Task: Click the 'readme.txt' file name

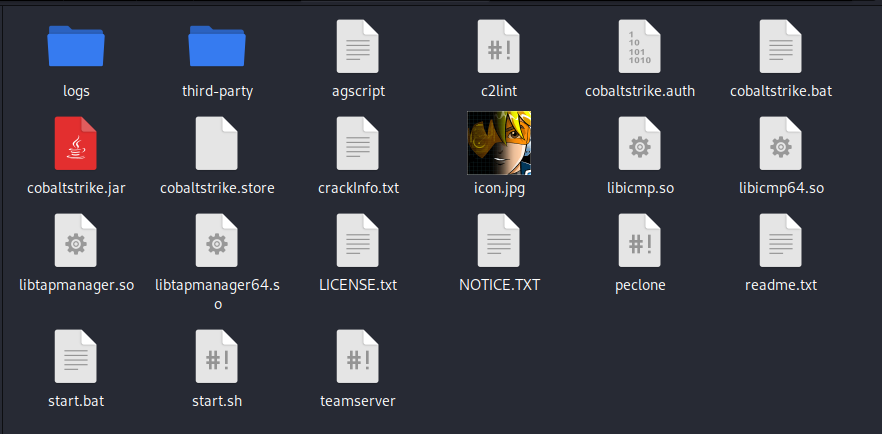Action: pos(781,285)
